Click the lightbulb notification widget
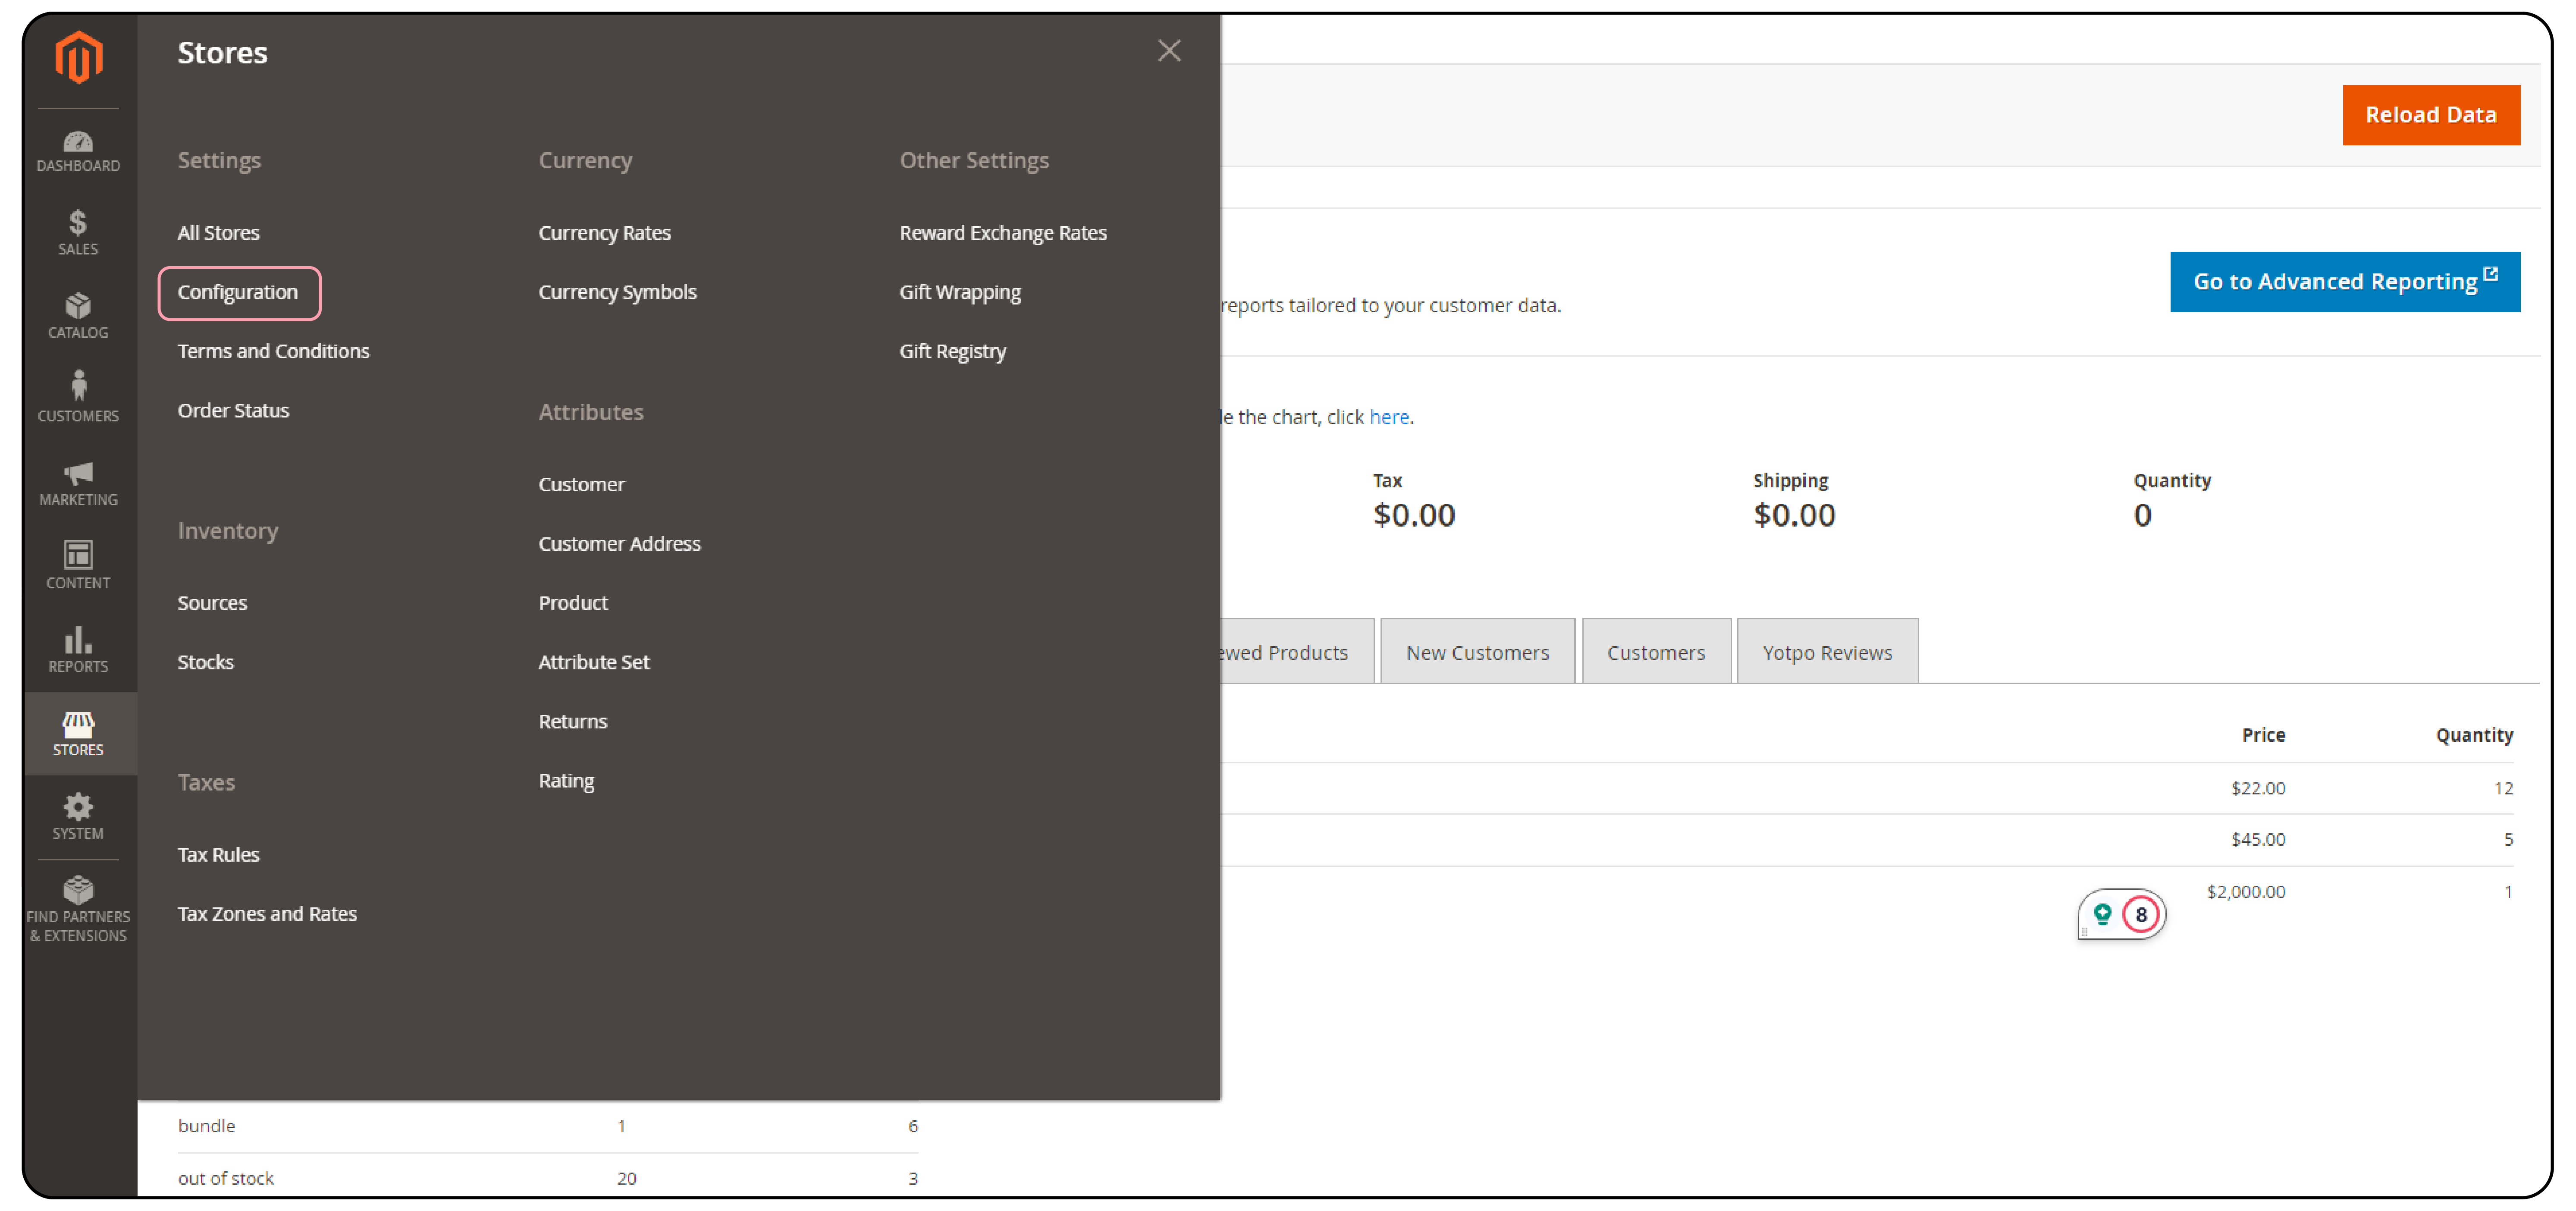The image size is (2576, 1211). (2102, 914)
